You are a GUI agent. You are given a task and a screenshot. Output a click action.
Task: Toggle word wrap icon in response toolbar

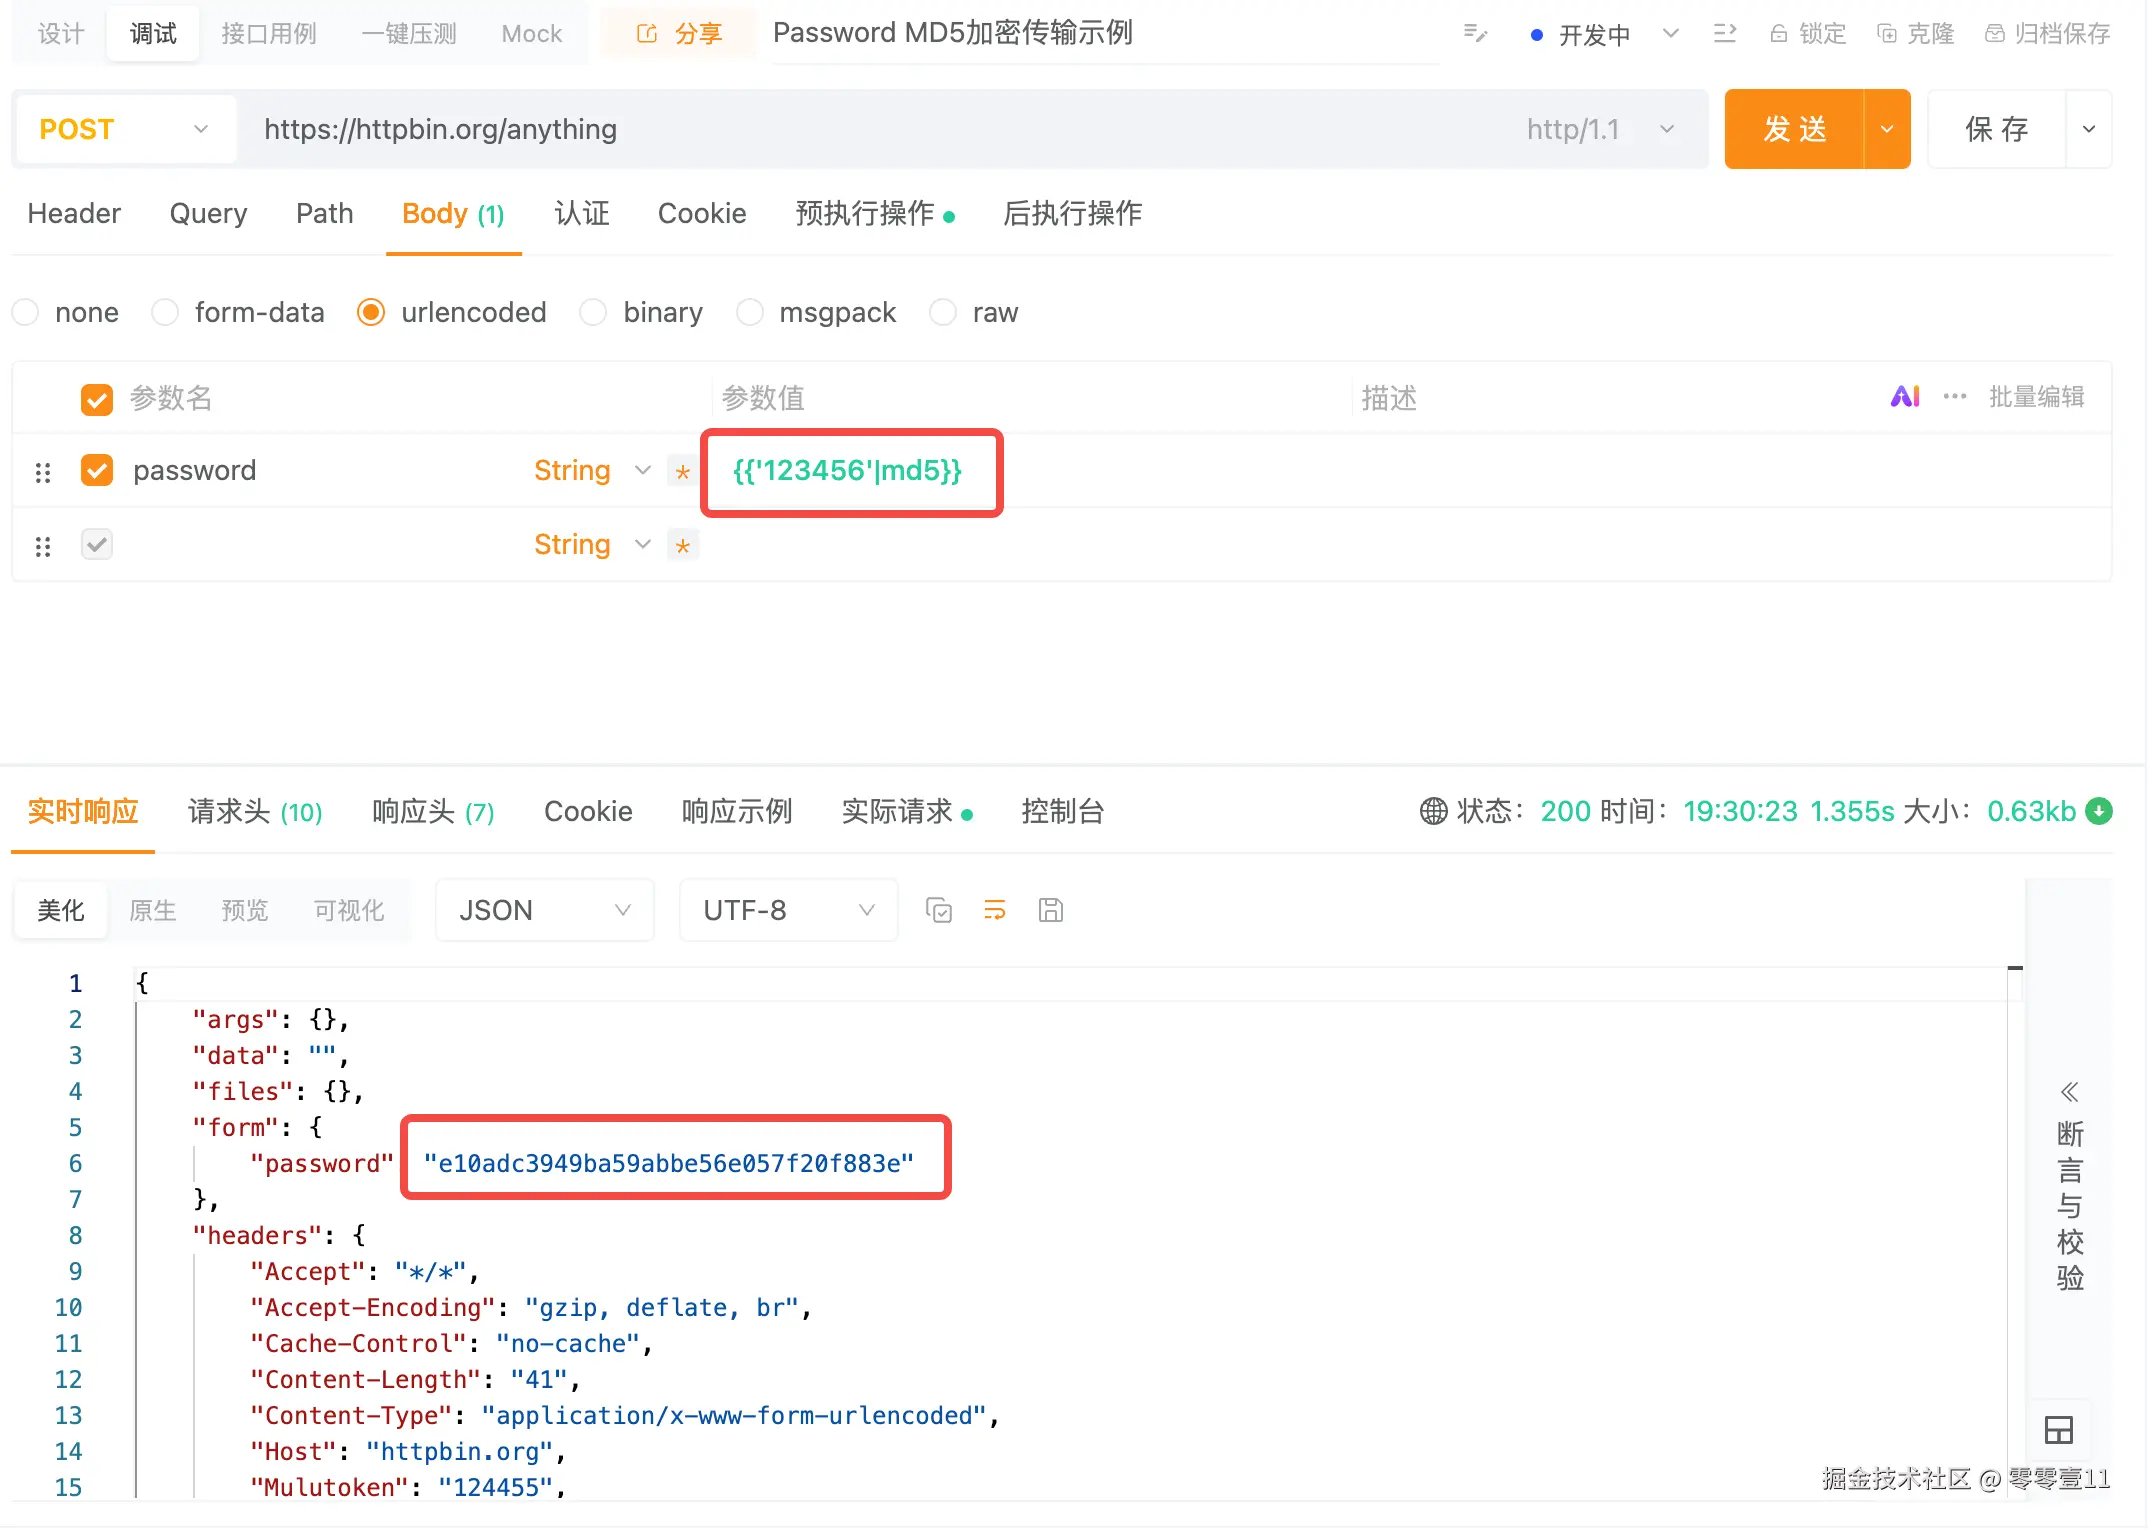pyautogui.click(x=994, y=910)
